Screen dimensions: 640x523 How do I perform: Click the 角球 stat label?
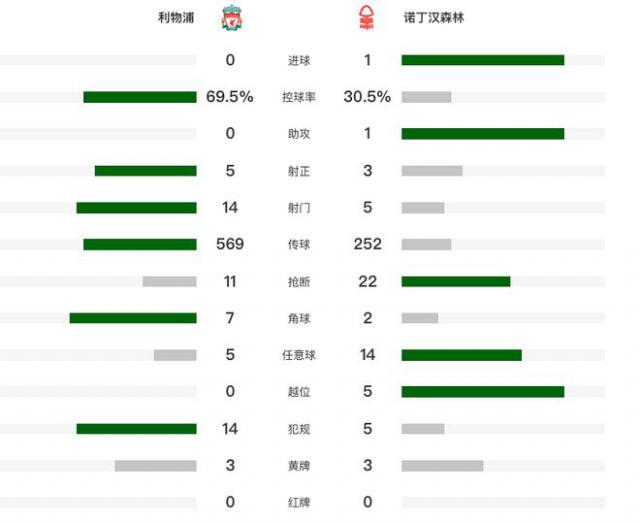[x=298, y=318]
